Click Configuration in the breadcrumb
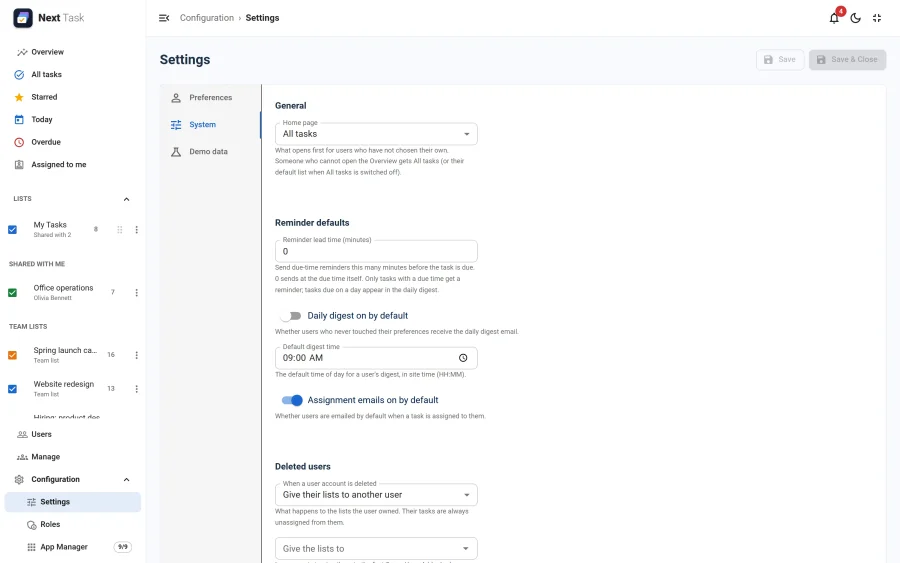900x563 pixels. (x=207, y=18)
